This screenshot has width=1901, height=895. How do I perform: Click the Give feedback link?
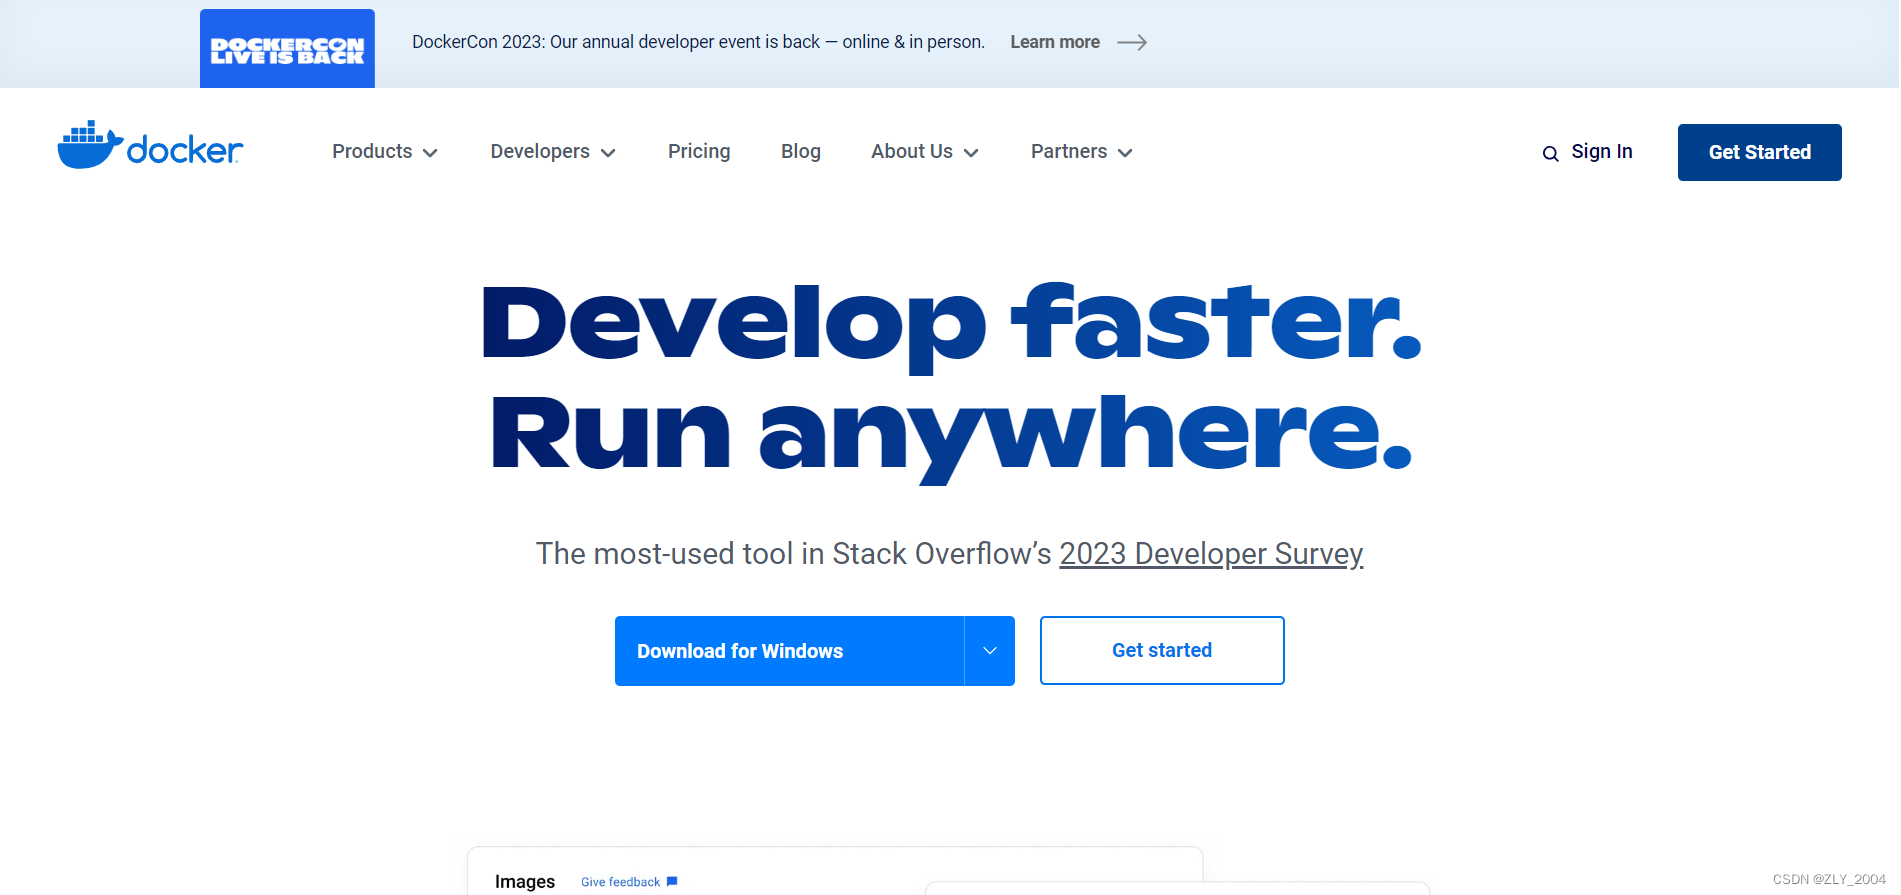[620, 882]
